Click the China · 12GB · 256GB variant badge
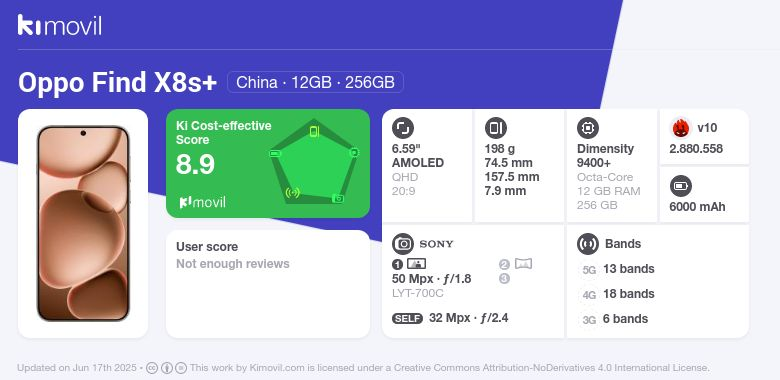 (315, 82)
